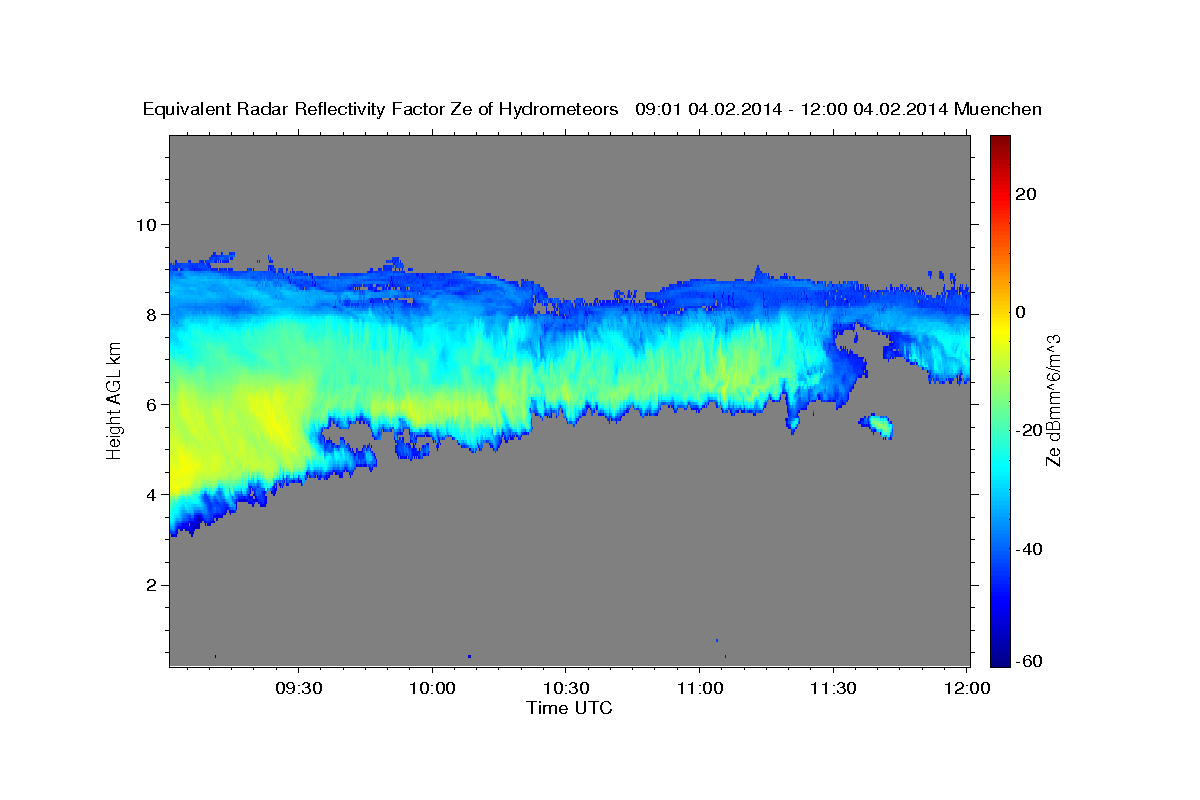Image resolution: width=1200 pixels, height=800 pixels.
Task: Click the station name 'Muenchen' in the title
Action: coord(999,109)
